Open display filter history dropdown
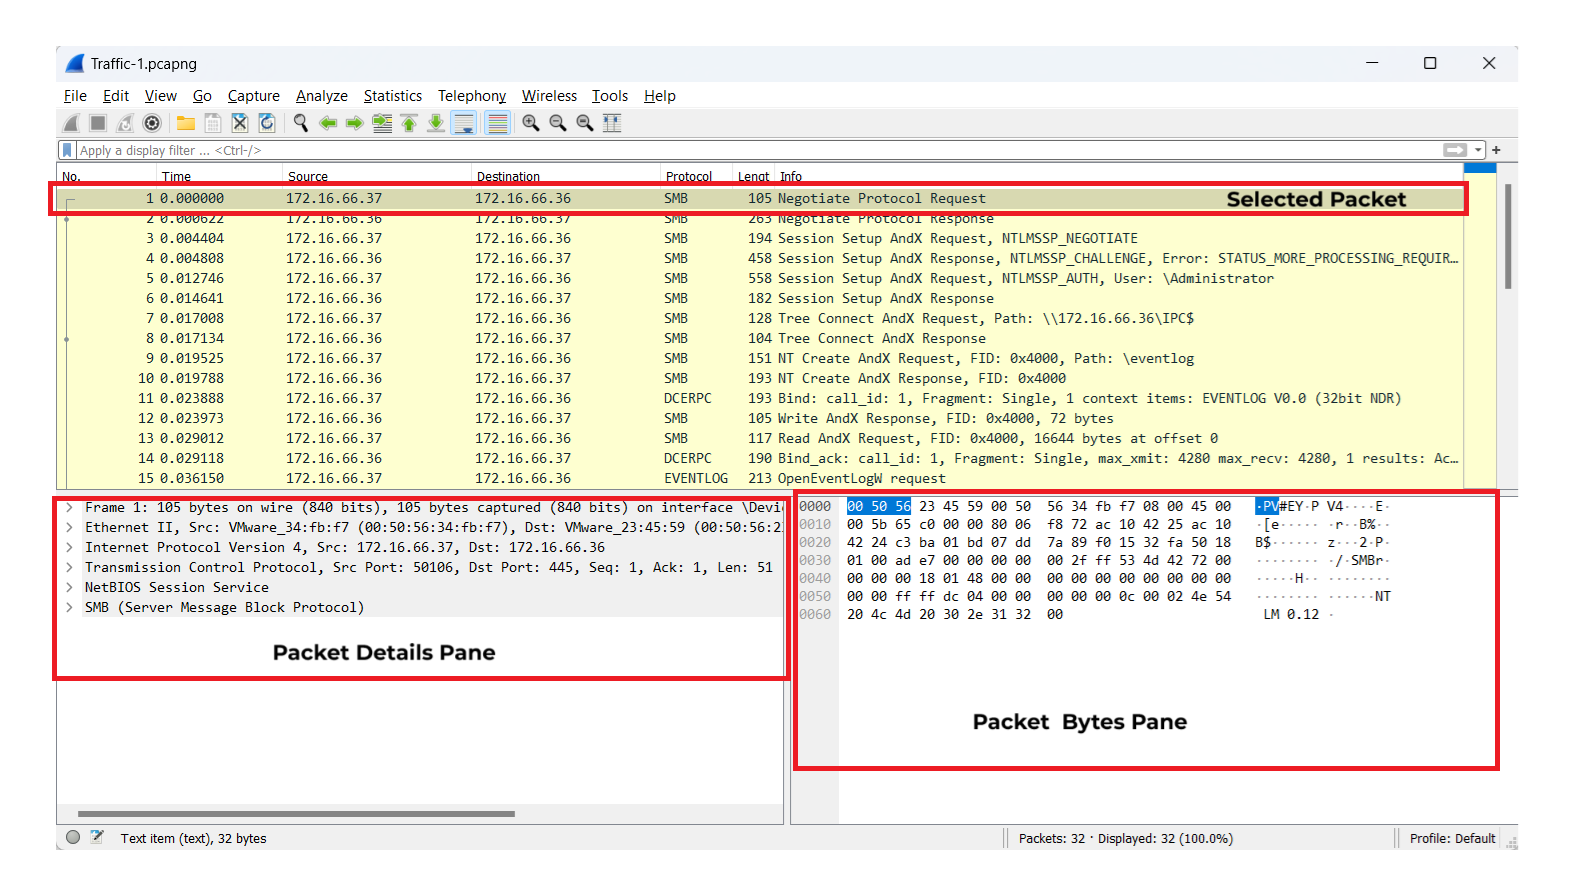Screen dimensions: 1578x894 tap(1478, 150)
